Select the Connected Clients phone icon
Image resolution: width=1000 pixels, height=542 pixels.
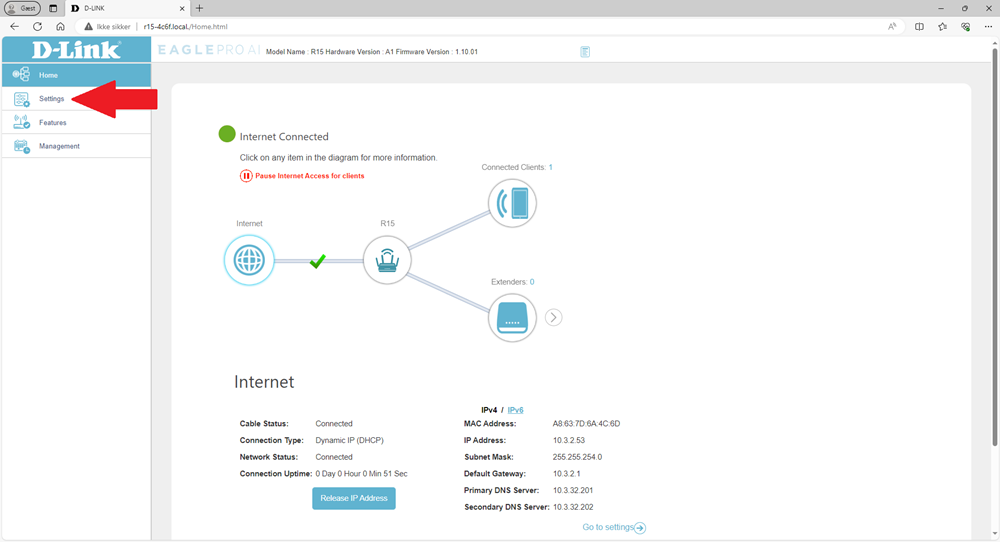[512, 203]
